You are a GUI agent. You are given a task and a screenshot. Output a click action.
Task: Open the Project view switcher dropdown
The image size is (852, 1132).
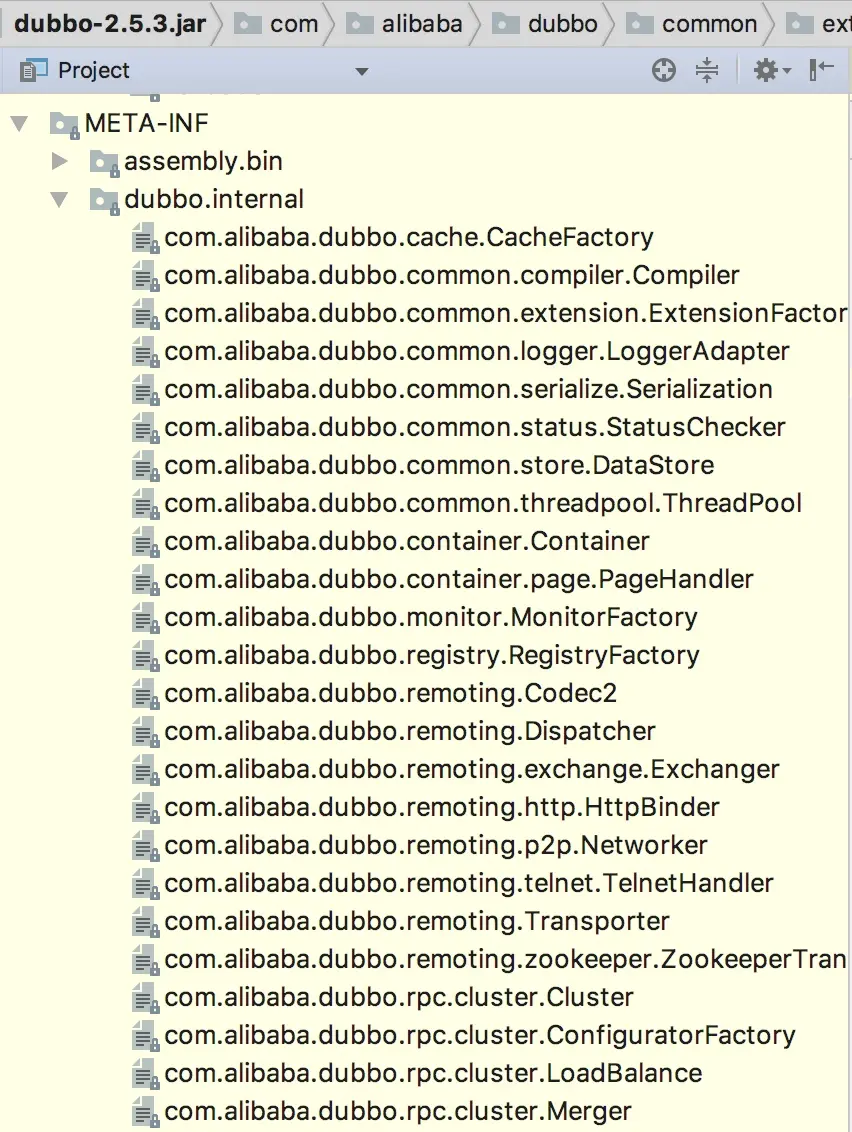click(362, 70)
